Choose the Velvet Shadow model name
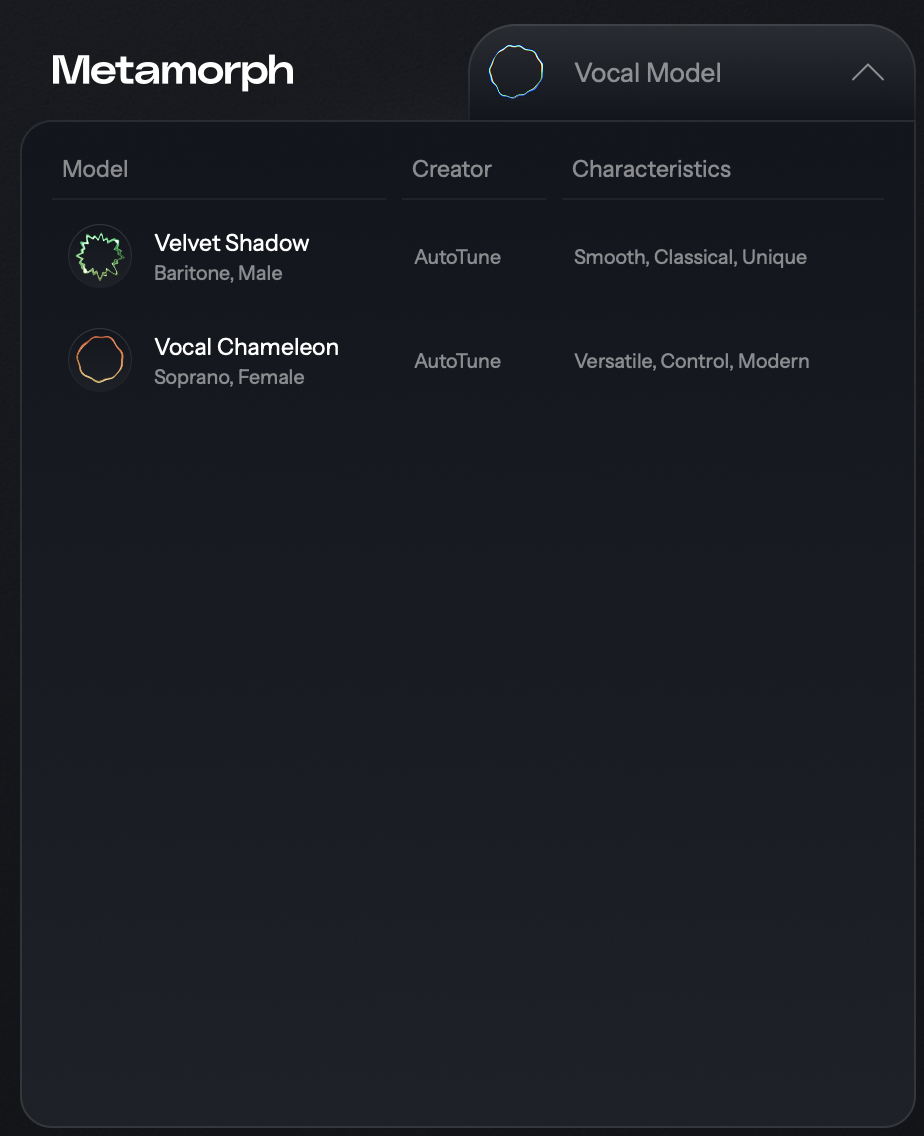This screenshot has width=924, height=1136. [x=232, y=243]
